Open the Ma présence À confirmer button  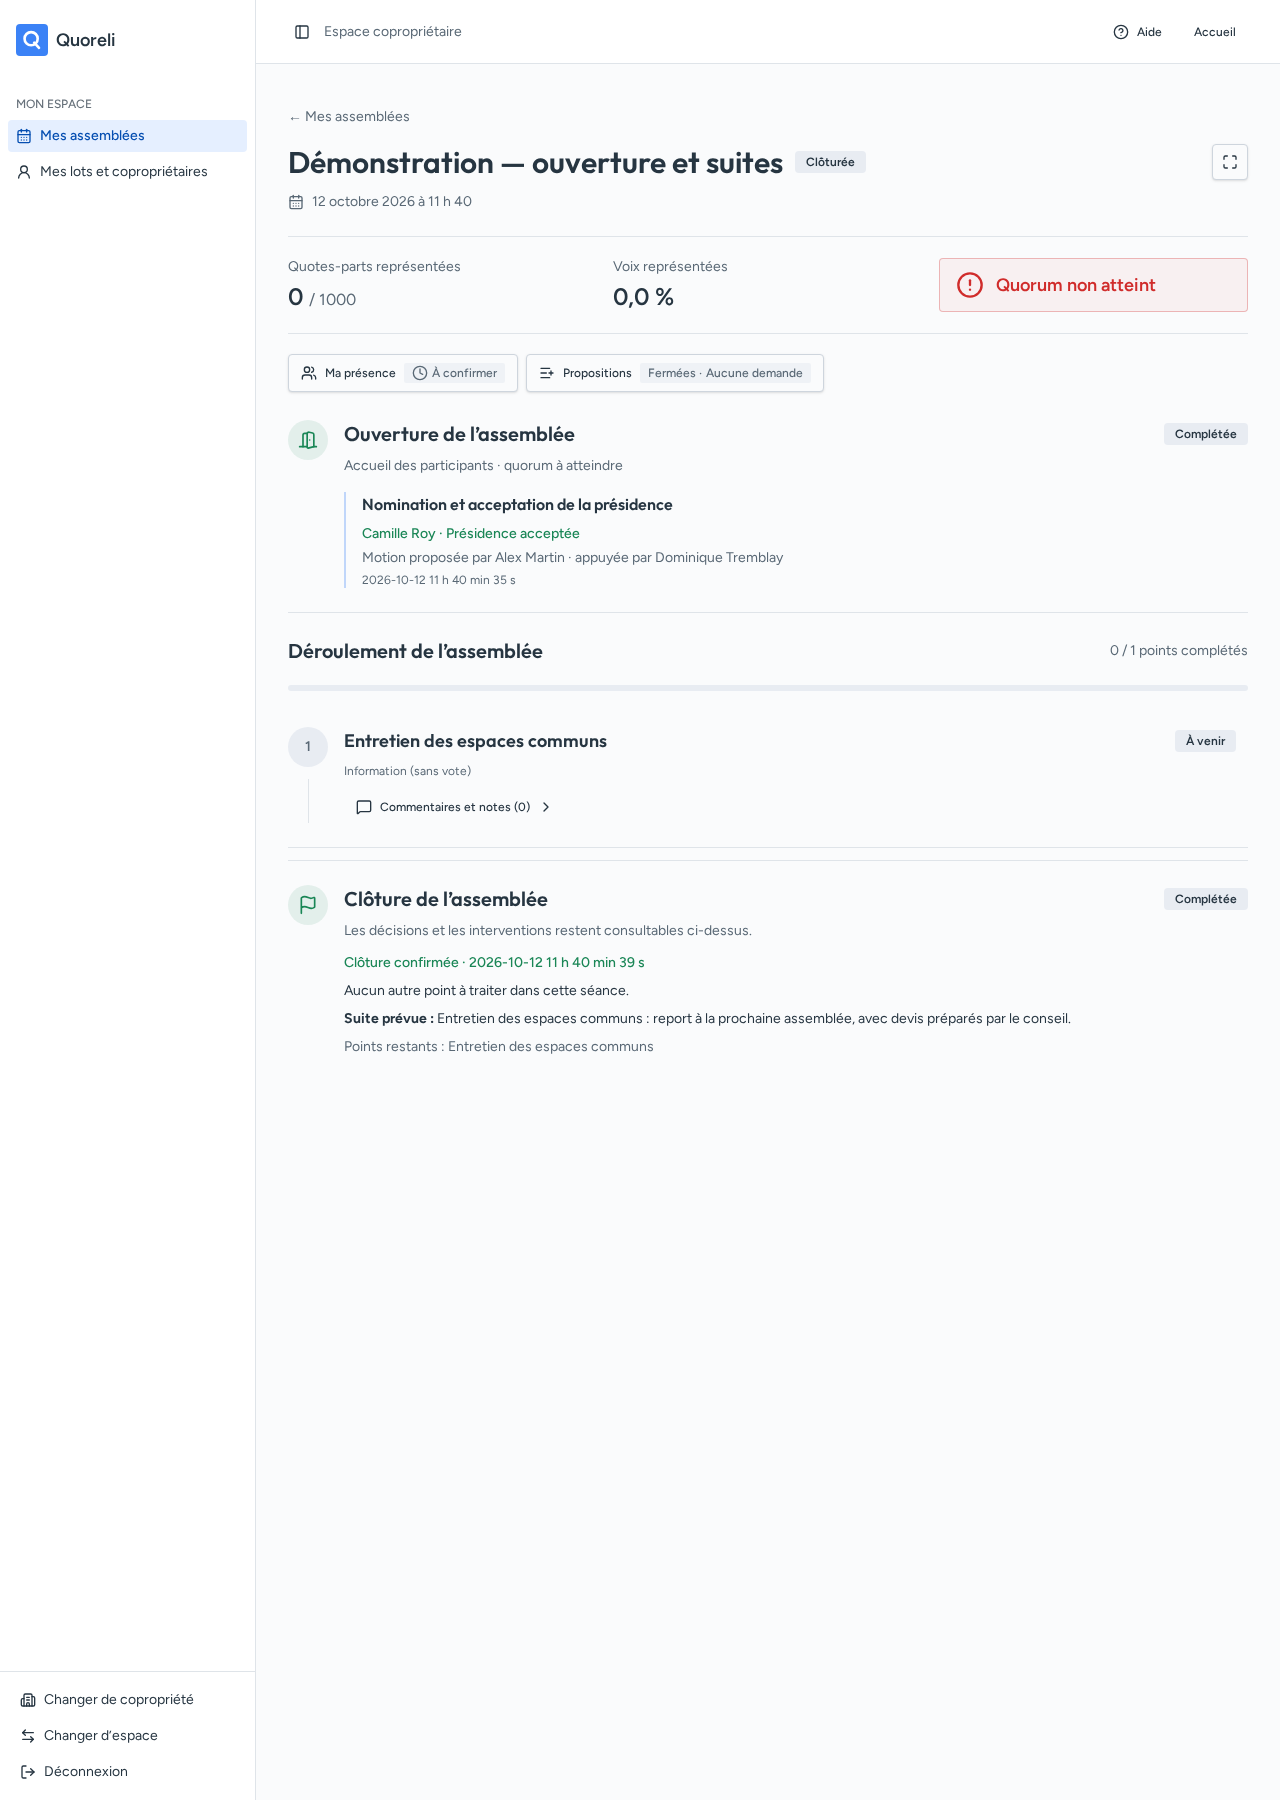(x=403, y=373)
